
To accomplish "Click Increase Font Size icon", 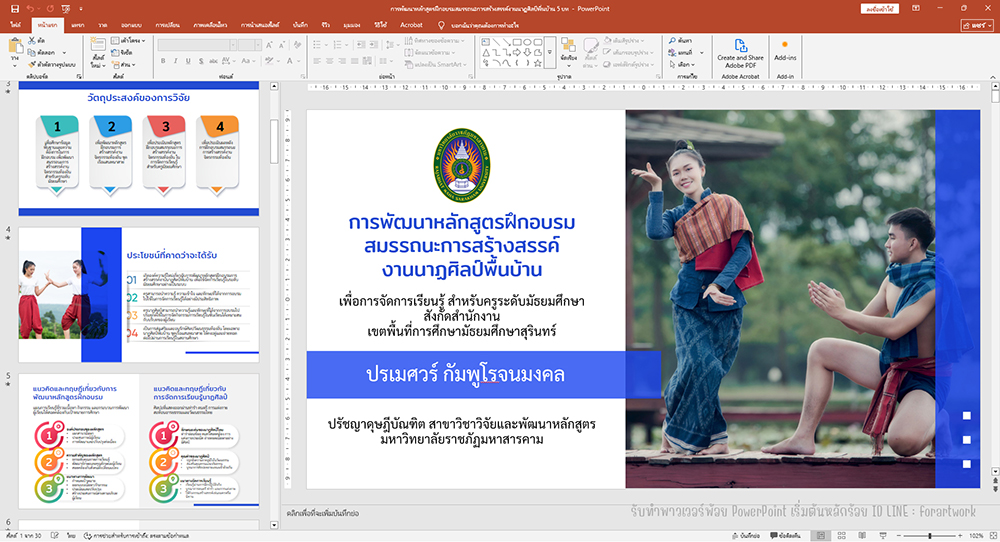I will (270, 45).
